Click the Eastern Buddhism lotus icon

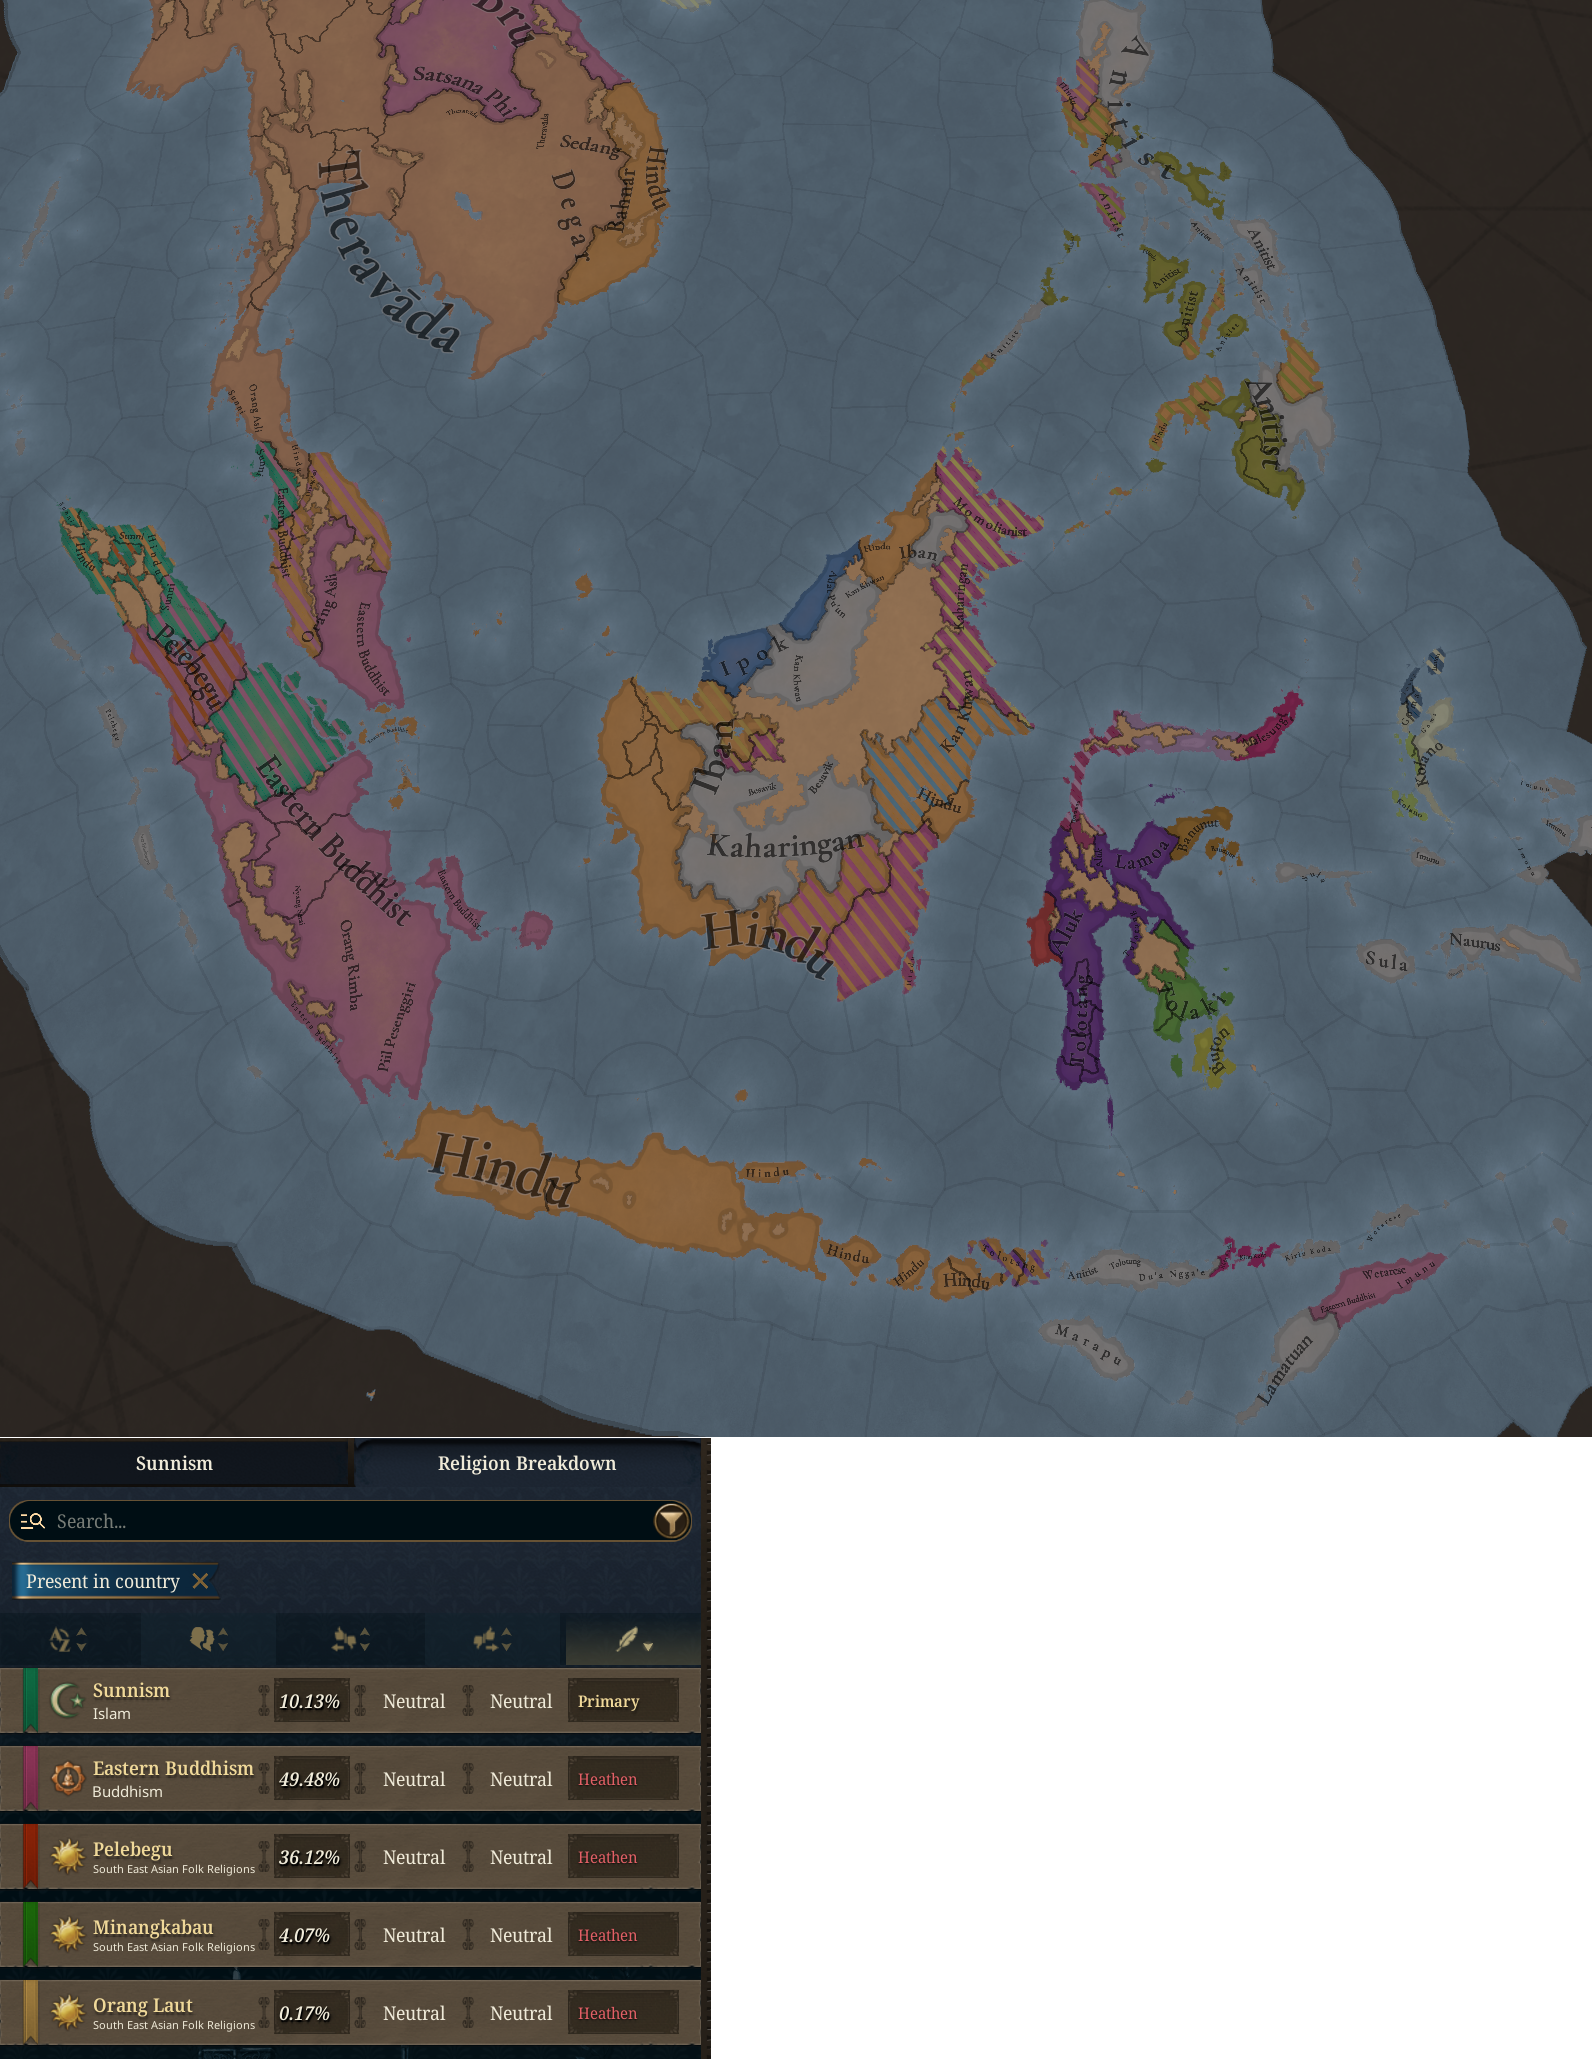(67, 1778)
